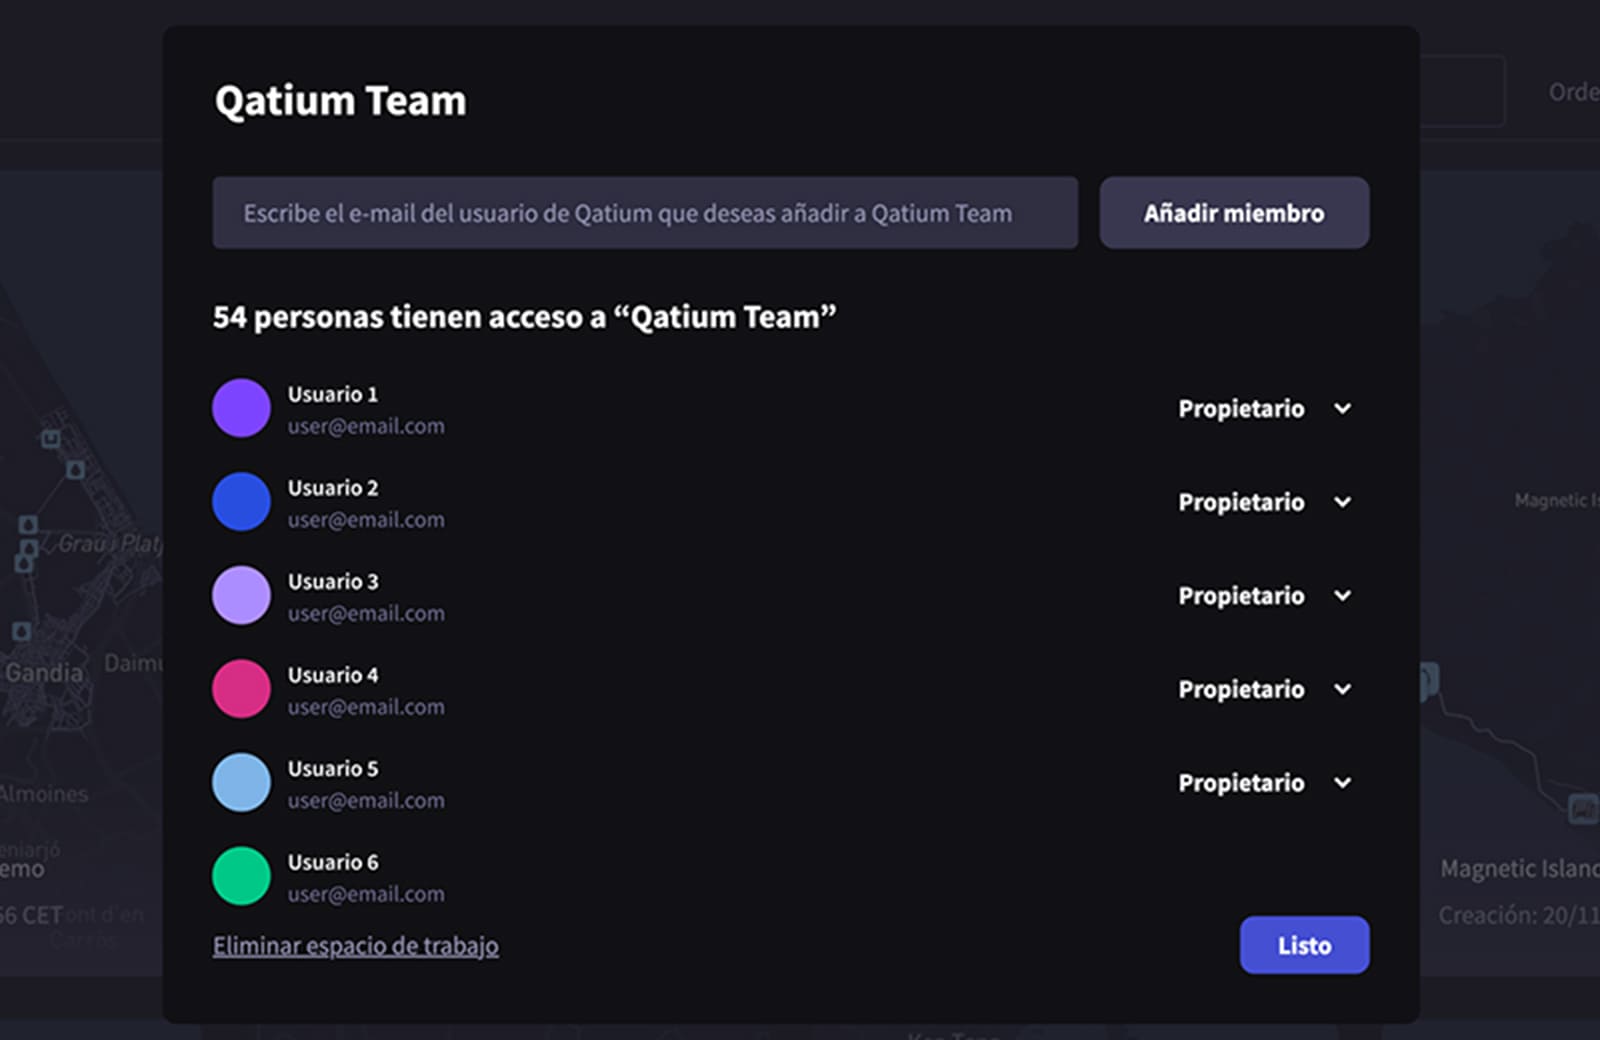This screenshot has height=1040, width=1600.
Task: Open Usuario 5 Propietario role dropdown
Action: pos(1263,783)
